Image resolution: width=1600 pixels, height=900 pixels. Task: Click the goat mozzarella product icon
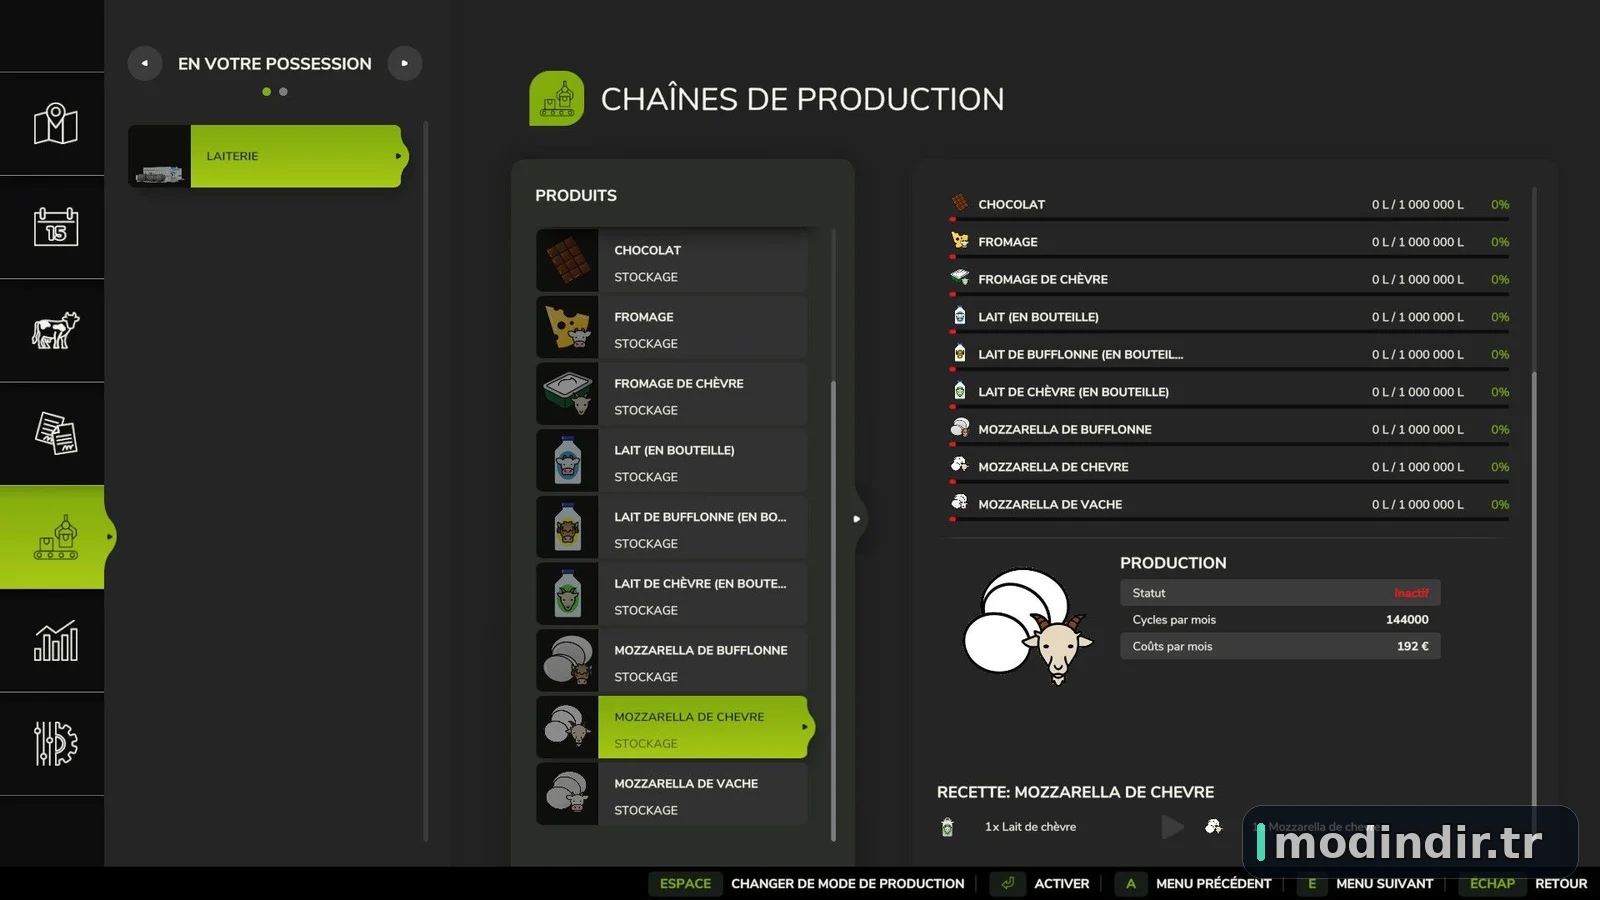click(x=567, y=728)
